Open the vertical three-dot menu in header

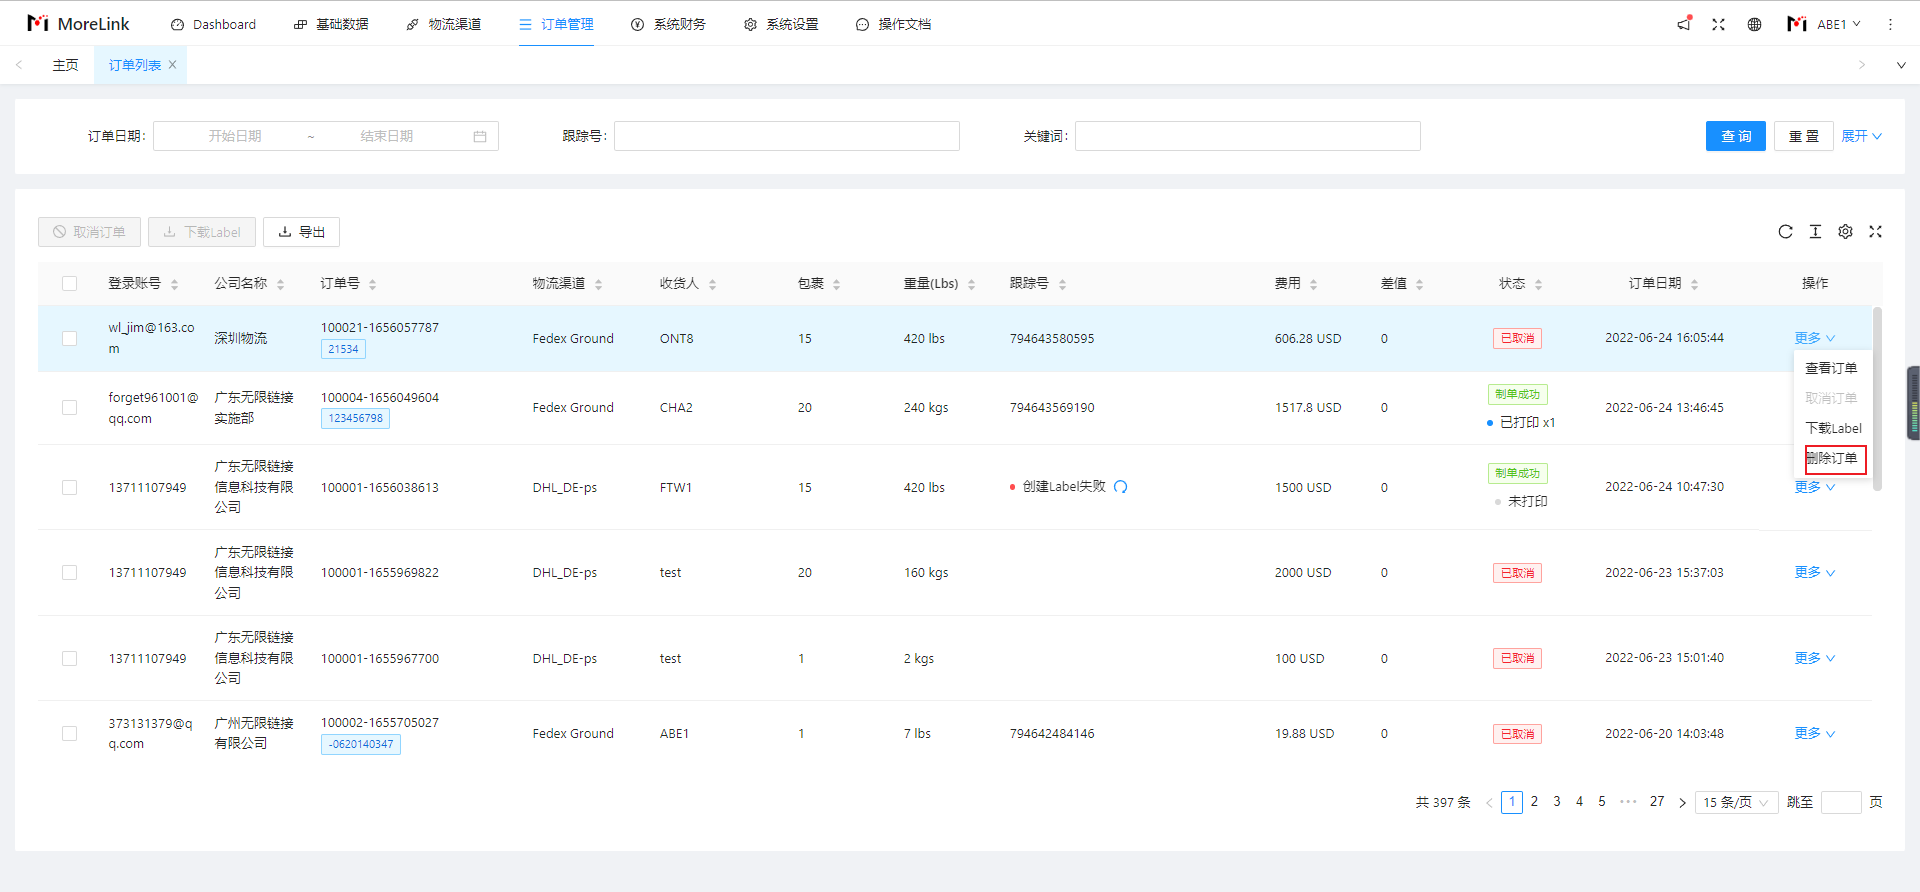point(1890,24)
